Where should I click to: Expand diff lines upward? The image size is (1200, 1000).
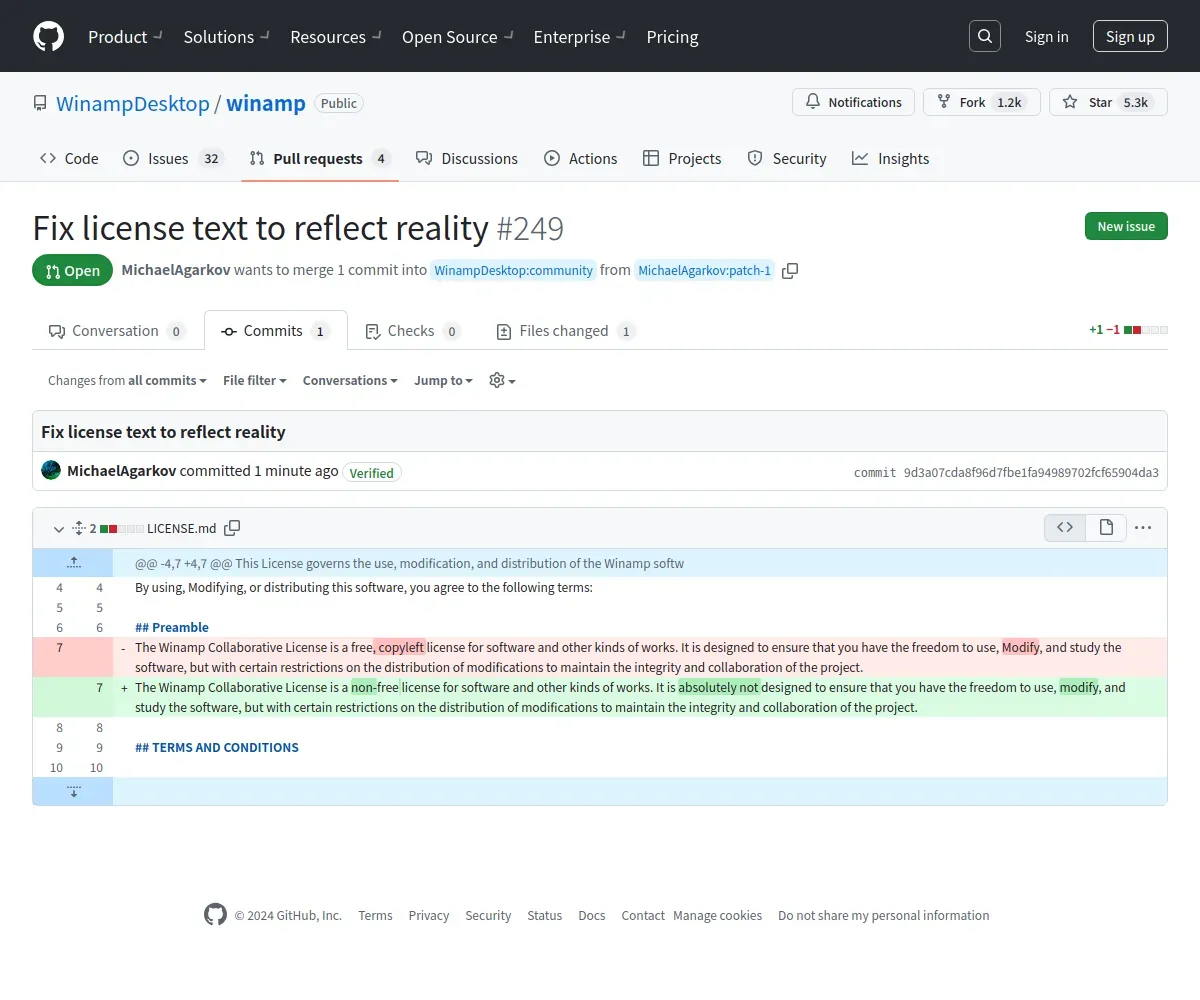pos(73,563)
